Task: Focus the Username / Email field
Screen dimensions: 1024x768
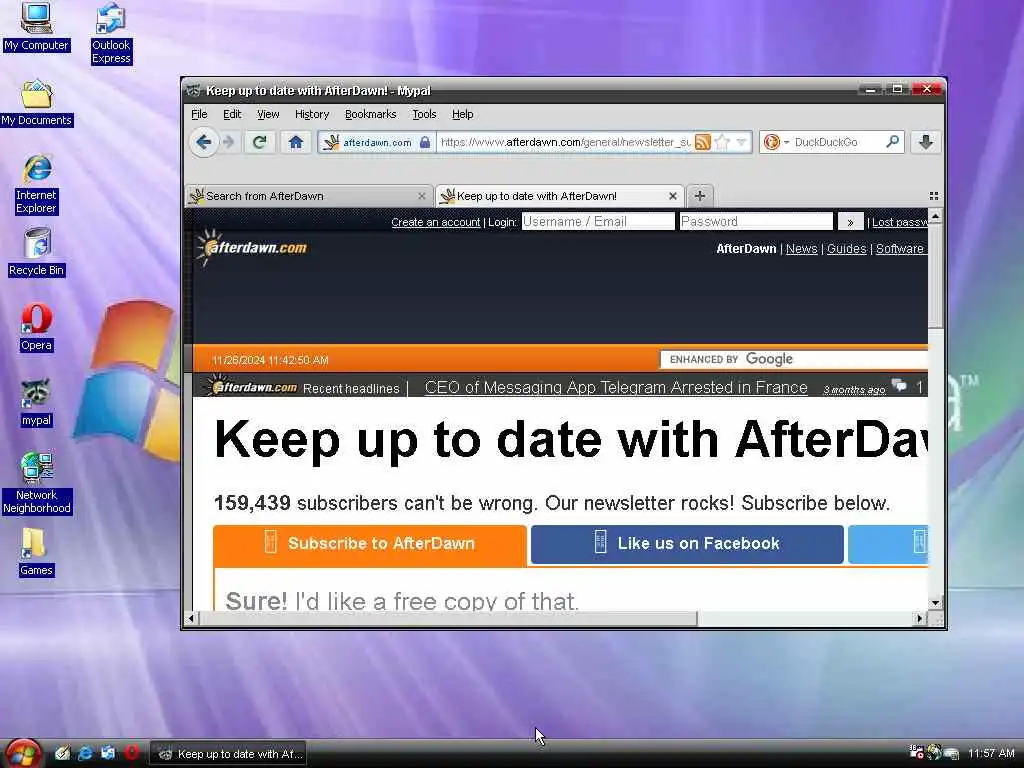Action: pyautogui.click(x=598, y=221)
